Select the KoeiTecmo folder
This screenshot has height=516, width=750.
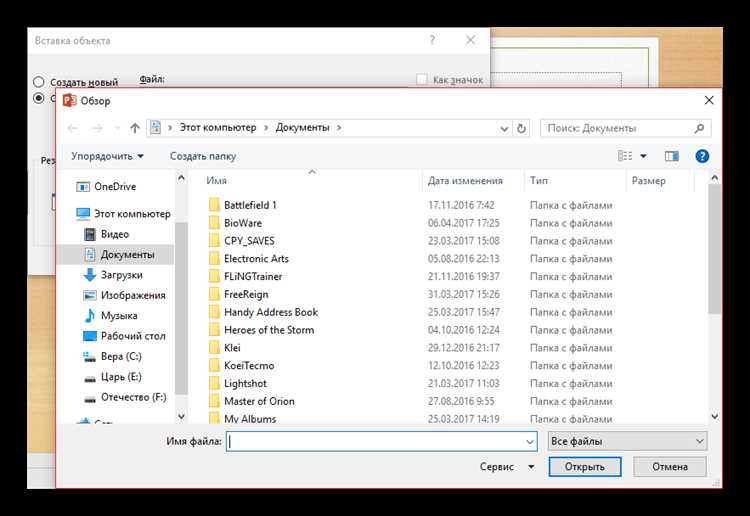tap(242, 365)
